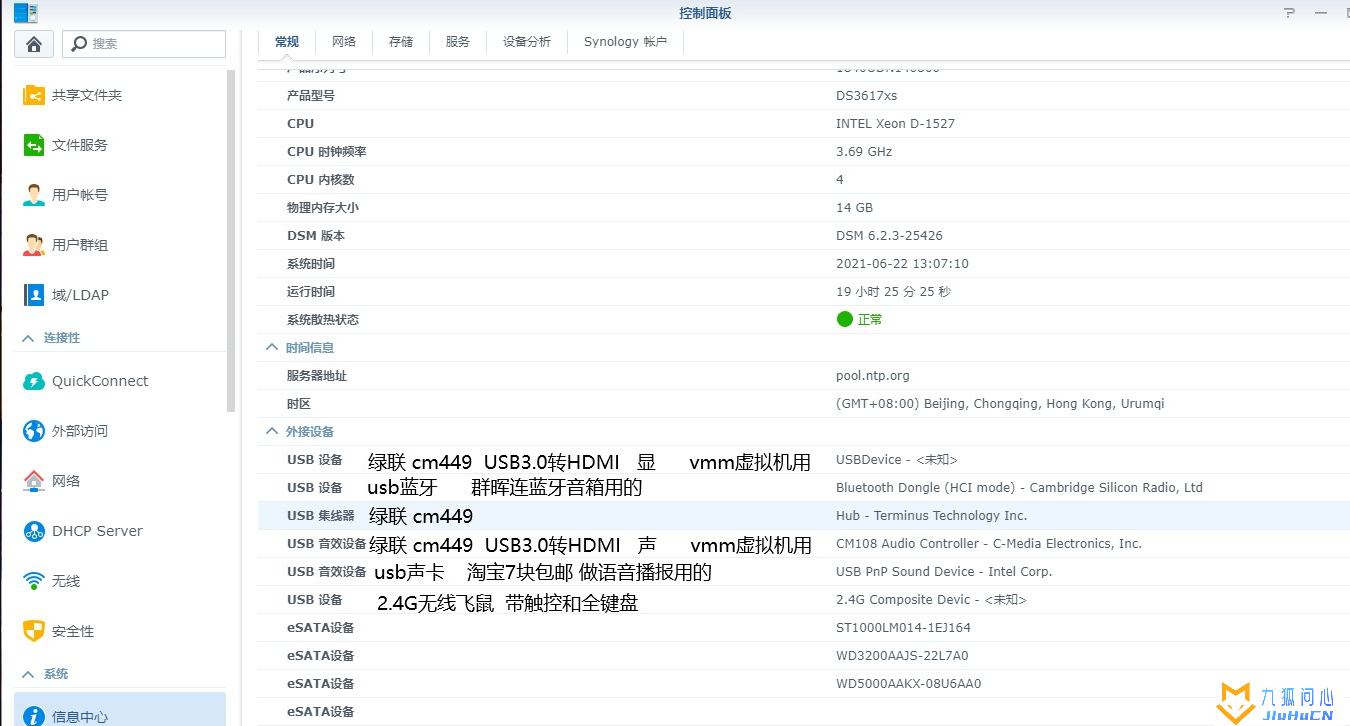Click the USB 集线器 label
Viewport: 1350px width, 726px height.
(321, 516)
